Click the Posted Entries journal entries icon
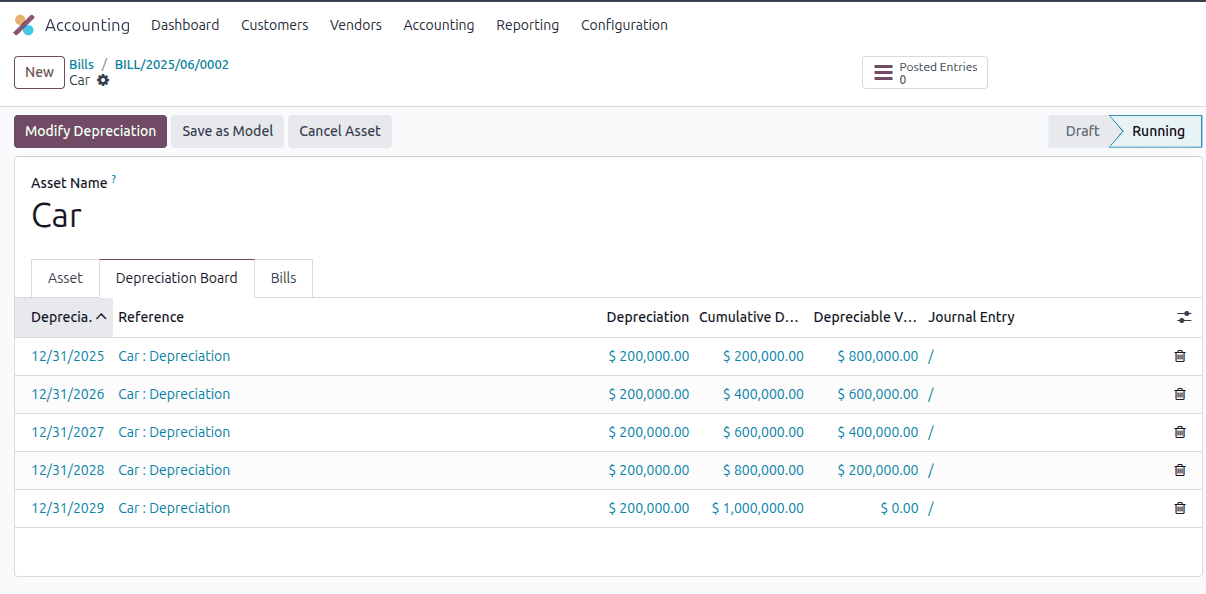Viewport: 1206px width, 594px height. tap(883, 71)
